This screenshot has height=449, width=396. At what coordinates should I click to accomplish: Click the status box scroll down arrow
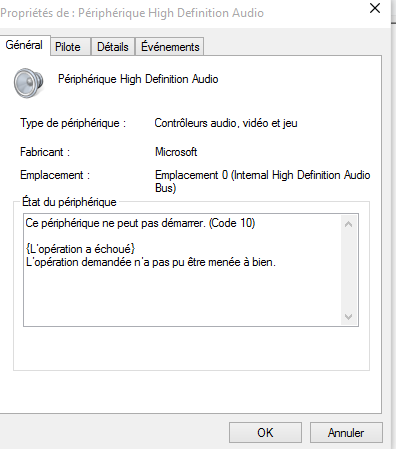coord(349,316)
